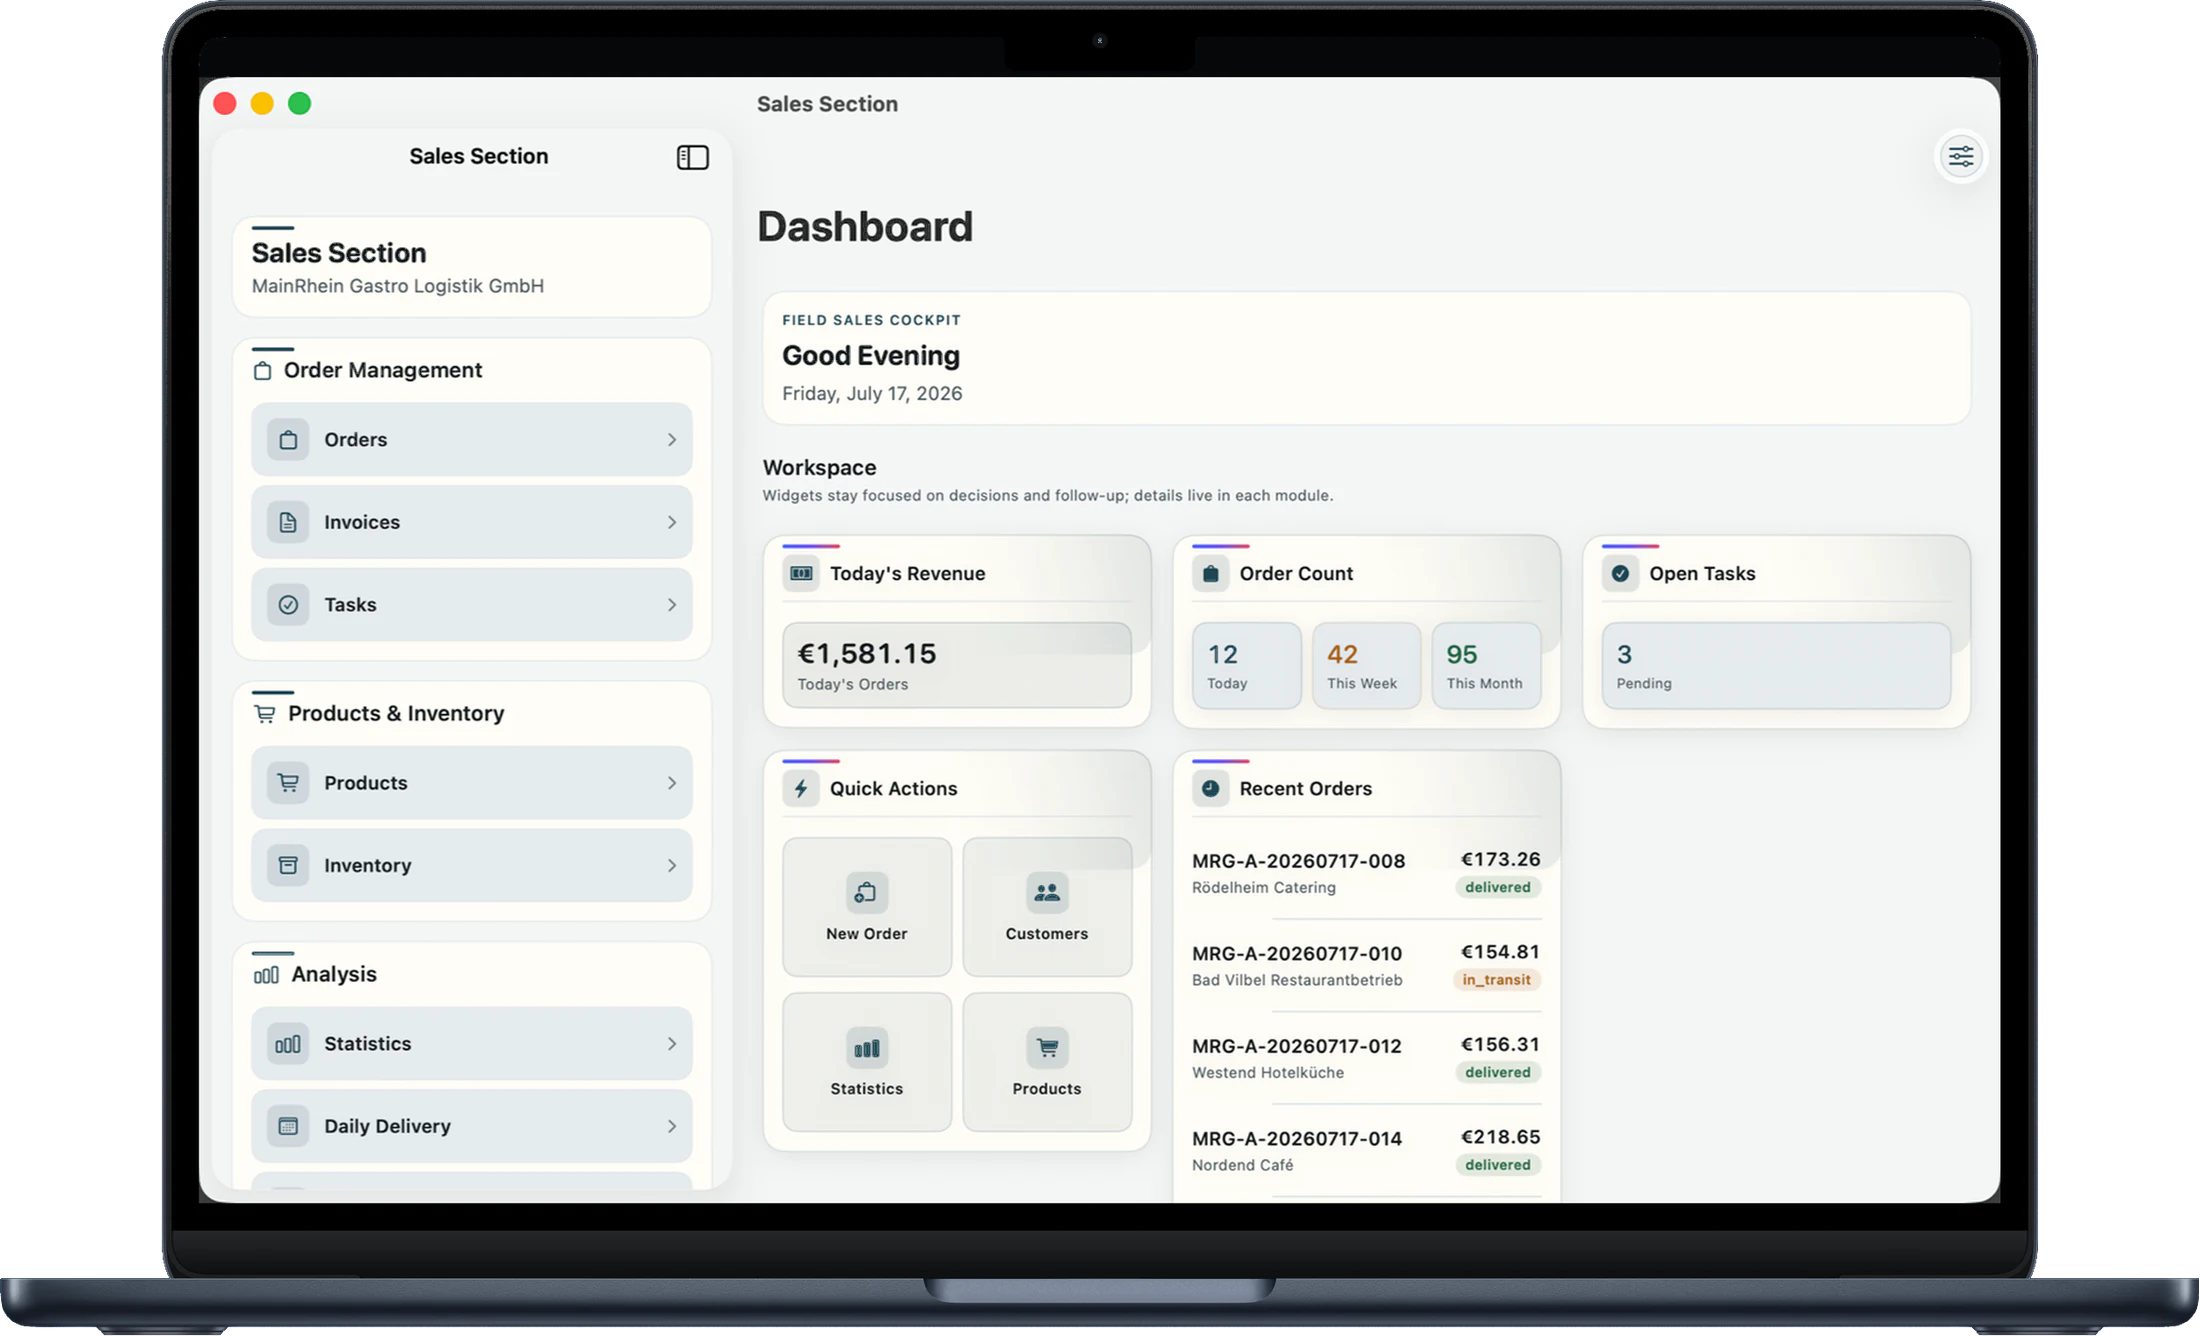The height and width of the screenshot is (1336, 2200).
Task: Click the Order Count bag icon
Action: point(1210,574)
